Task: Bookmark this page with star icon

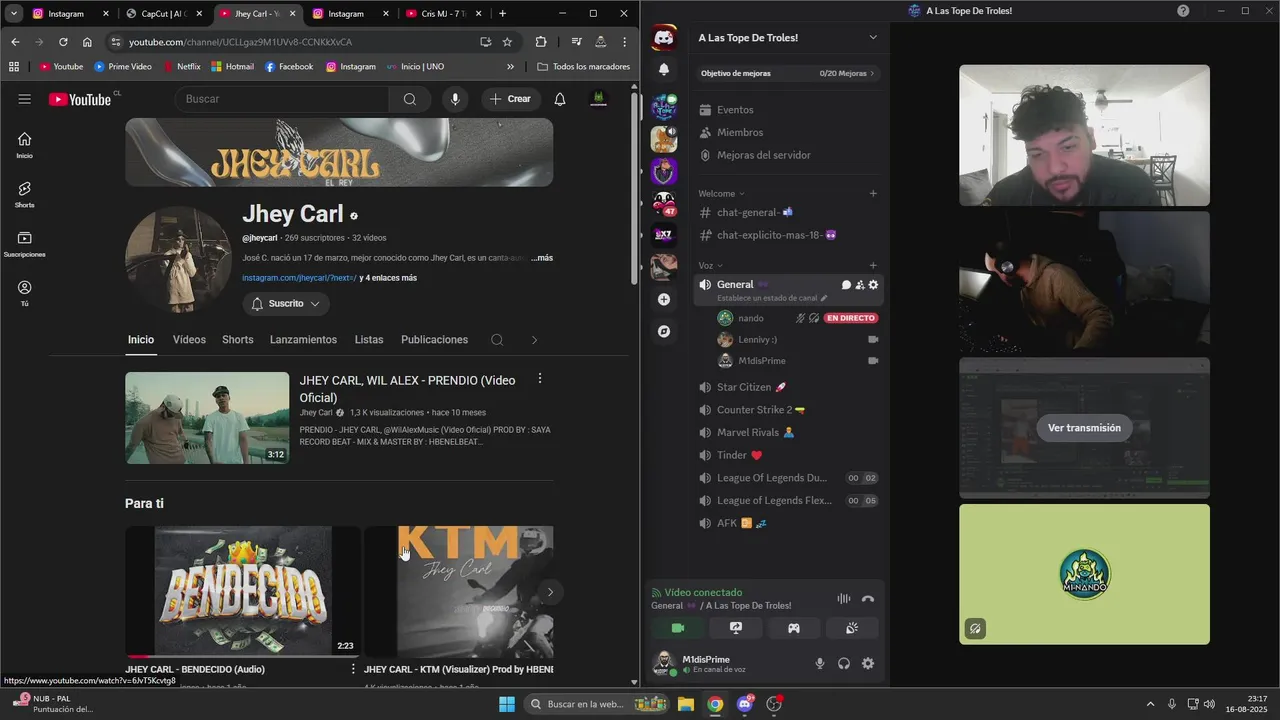Action: point(507,42)
